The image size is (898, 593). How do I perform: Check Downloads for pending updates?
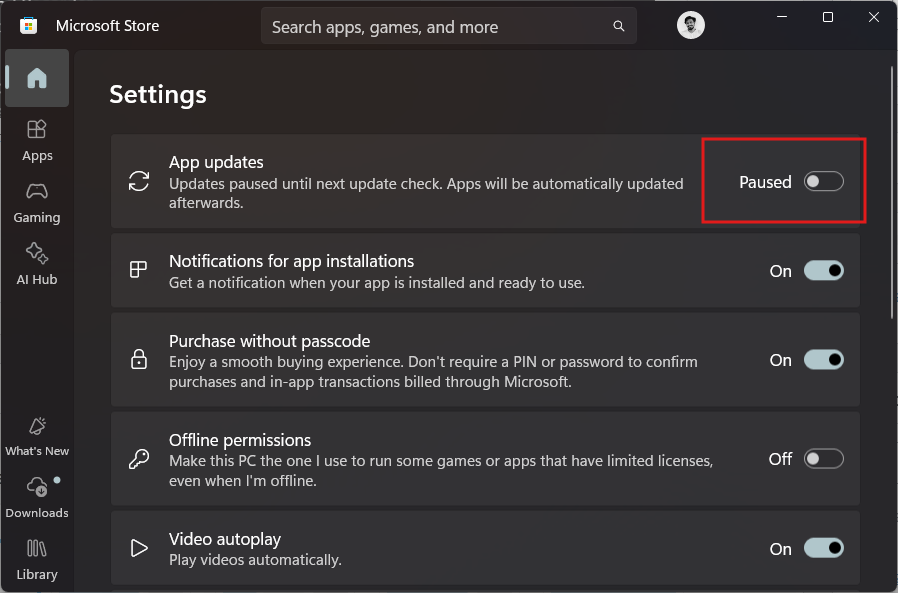[x=37, y=495]
